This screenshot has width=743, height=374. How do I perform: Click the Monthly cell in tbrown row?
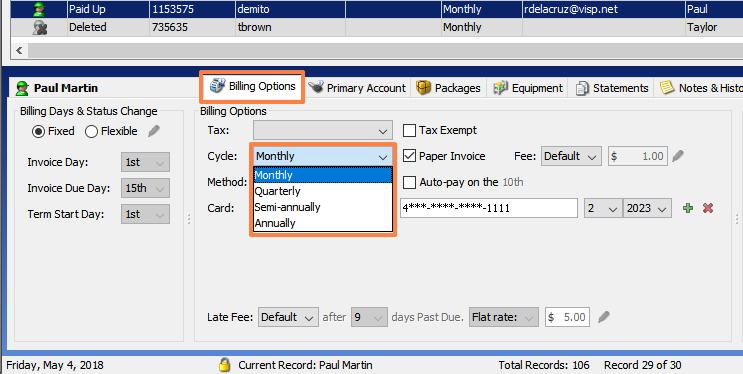click(x=481, y=27)
